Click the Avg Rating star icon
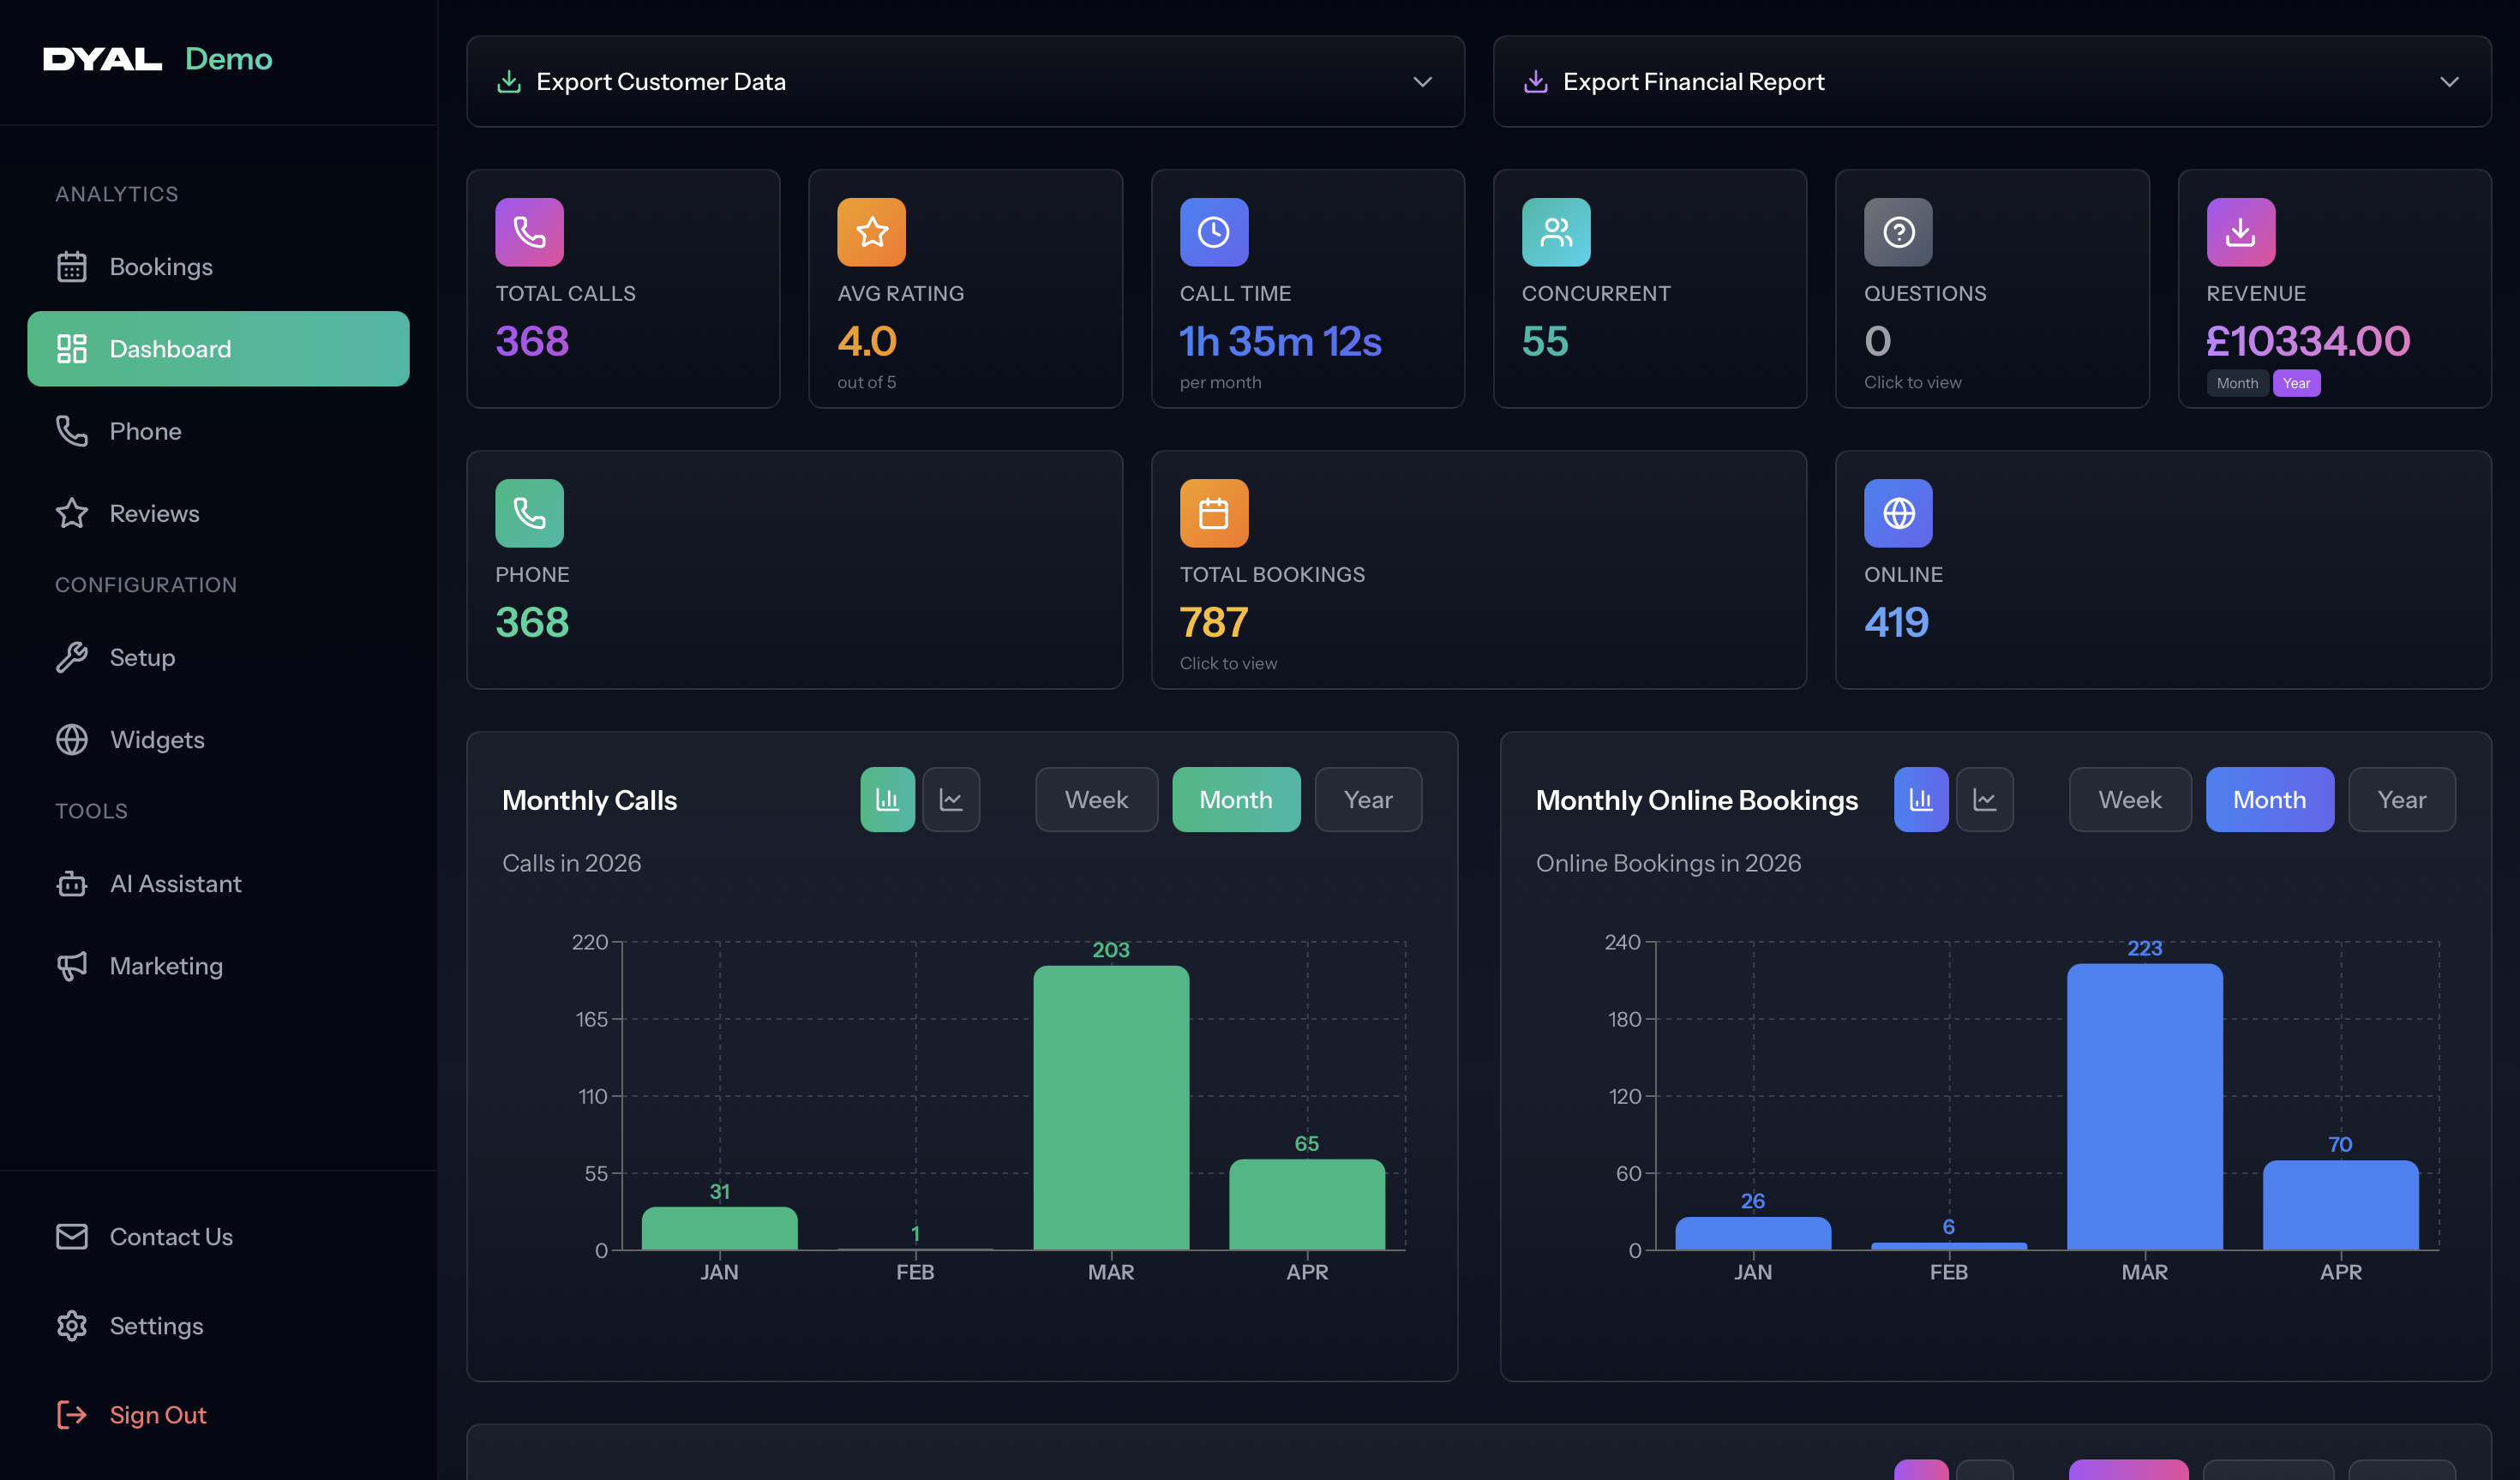 (872, 232)
